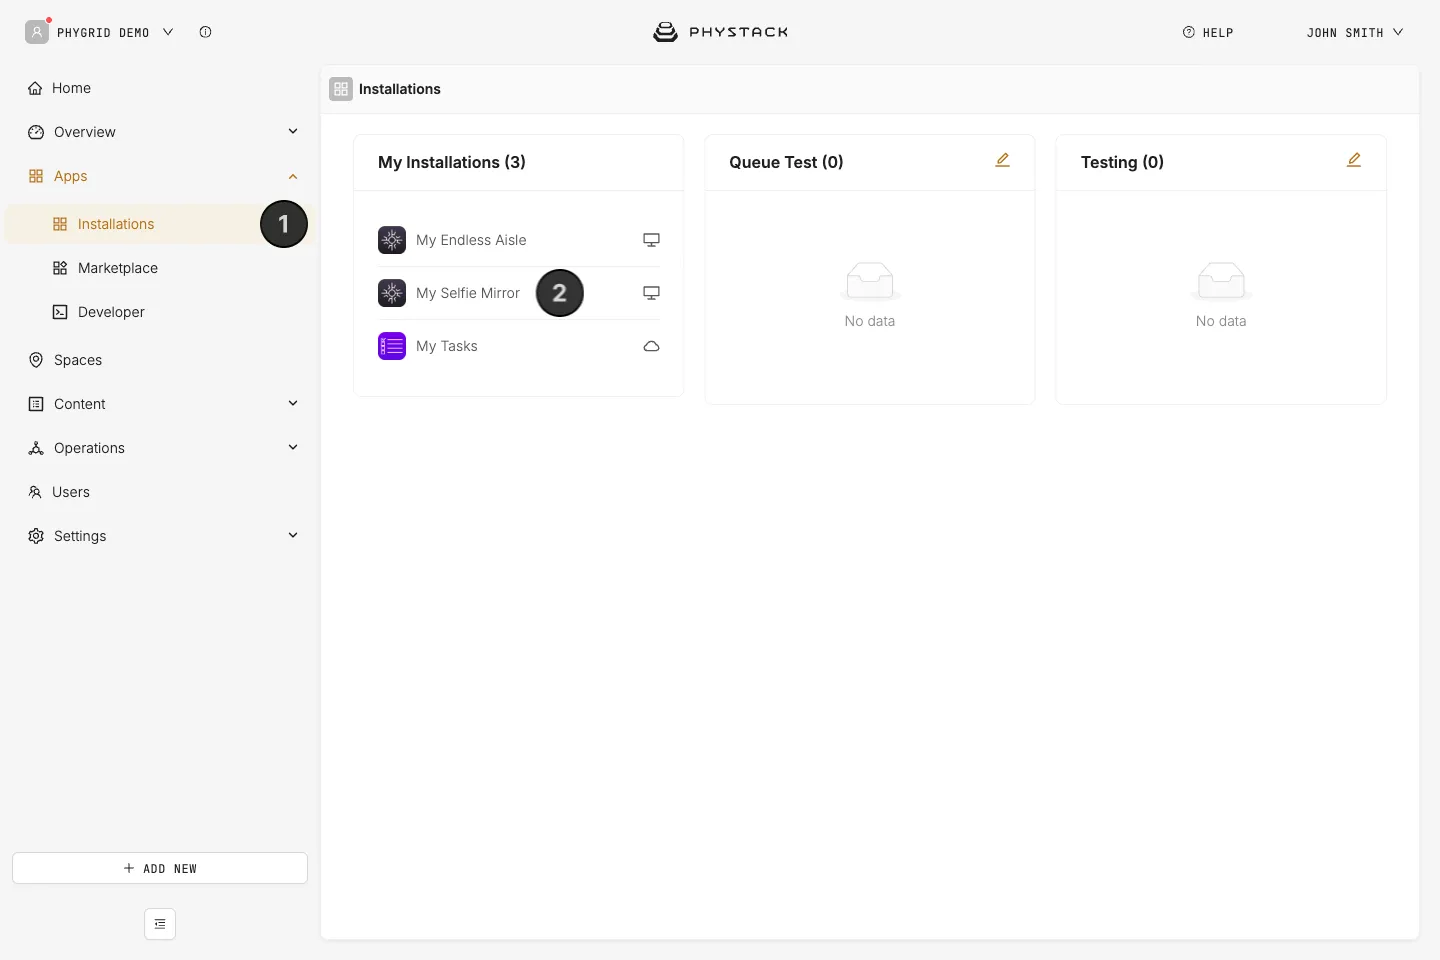Click the Installations grid icon in page header

tap(341, 89)
